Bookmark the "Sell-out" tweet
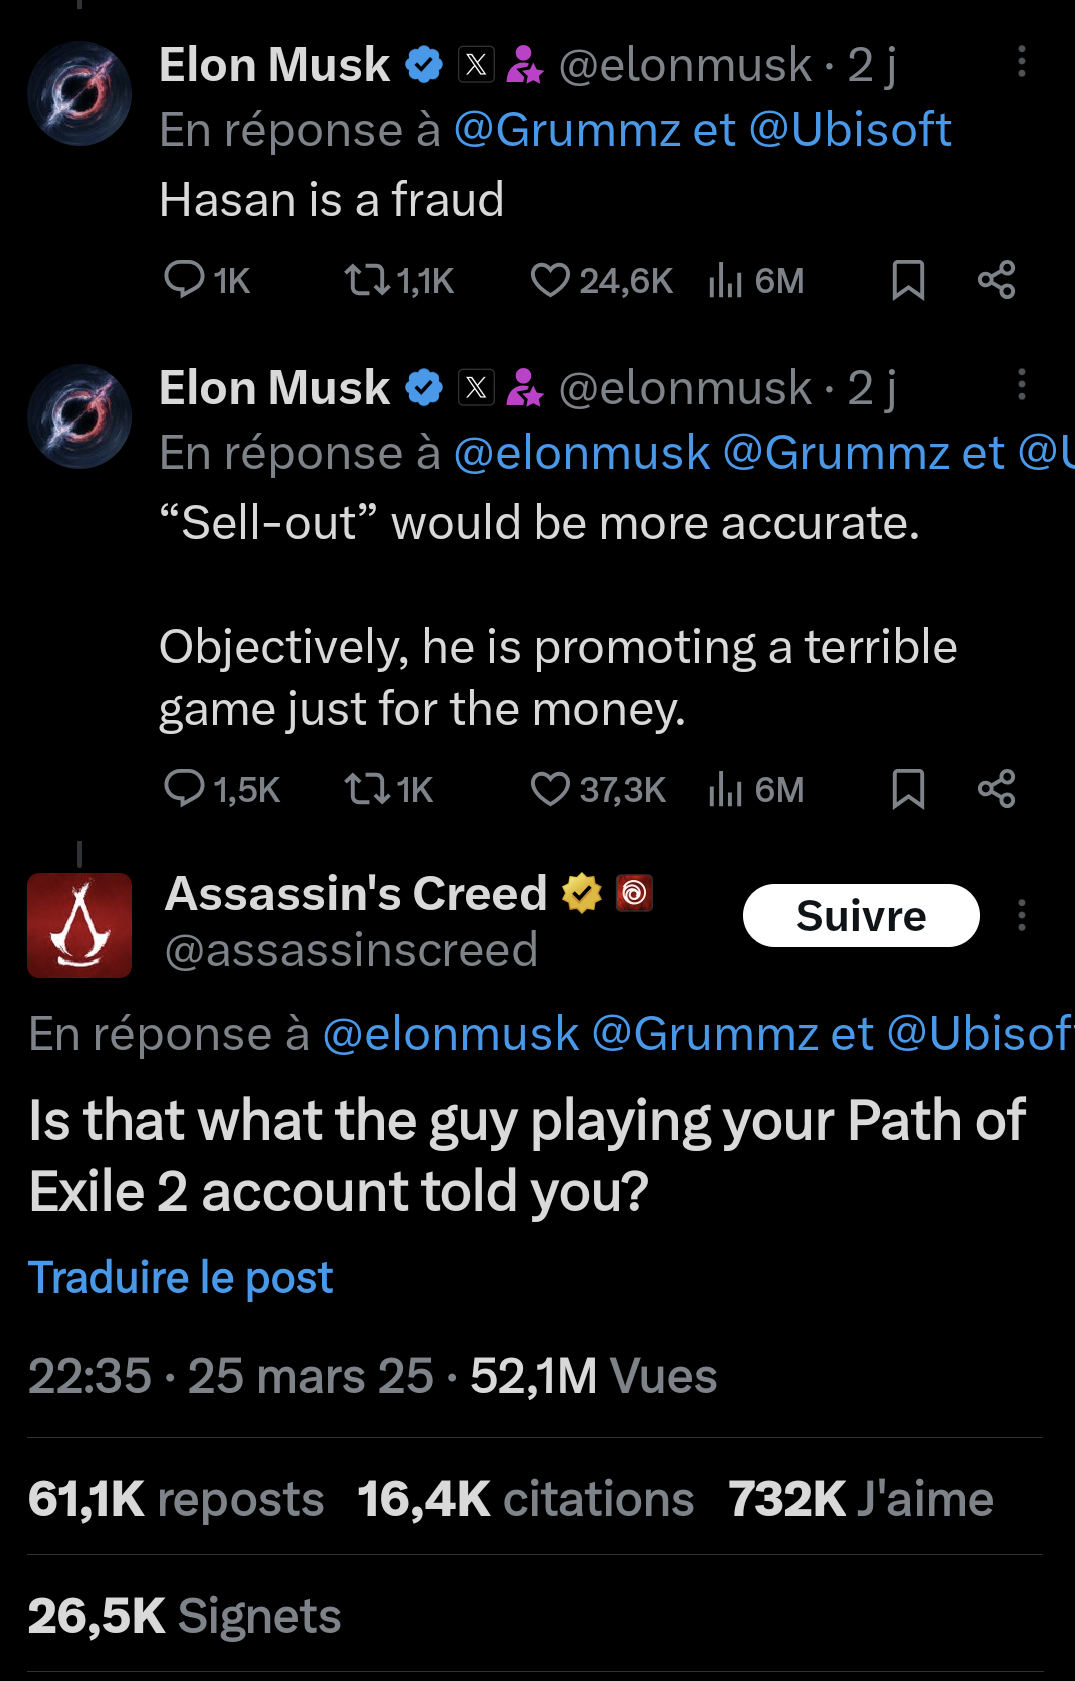This screenshot has width=1075, height=1681. (910, 790)
